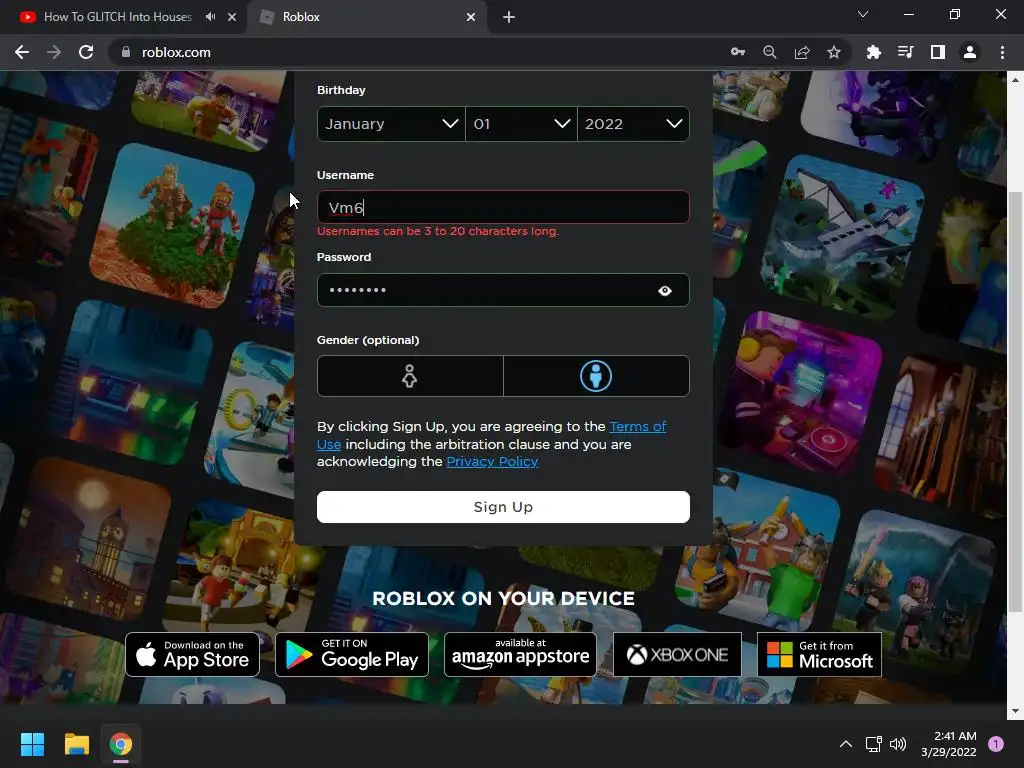The image size is (1024, 768).
Task: Switch to the How To GLITCH Into Houses tab
Action: coord(118,17)
